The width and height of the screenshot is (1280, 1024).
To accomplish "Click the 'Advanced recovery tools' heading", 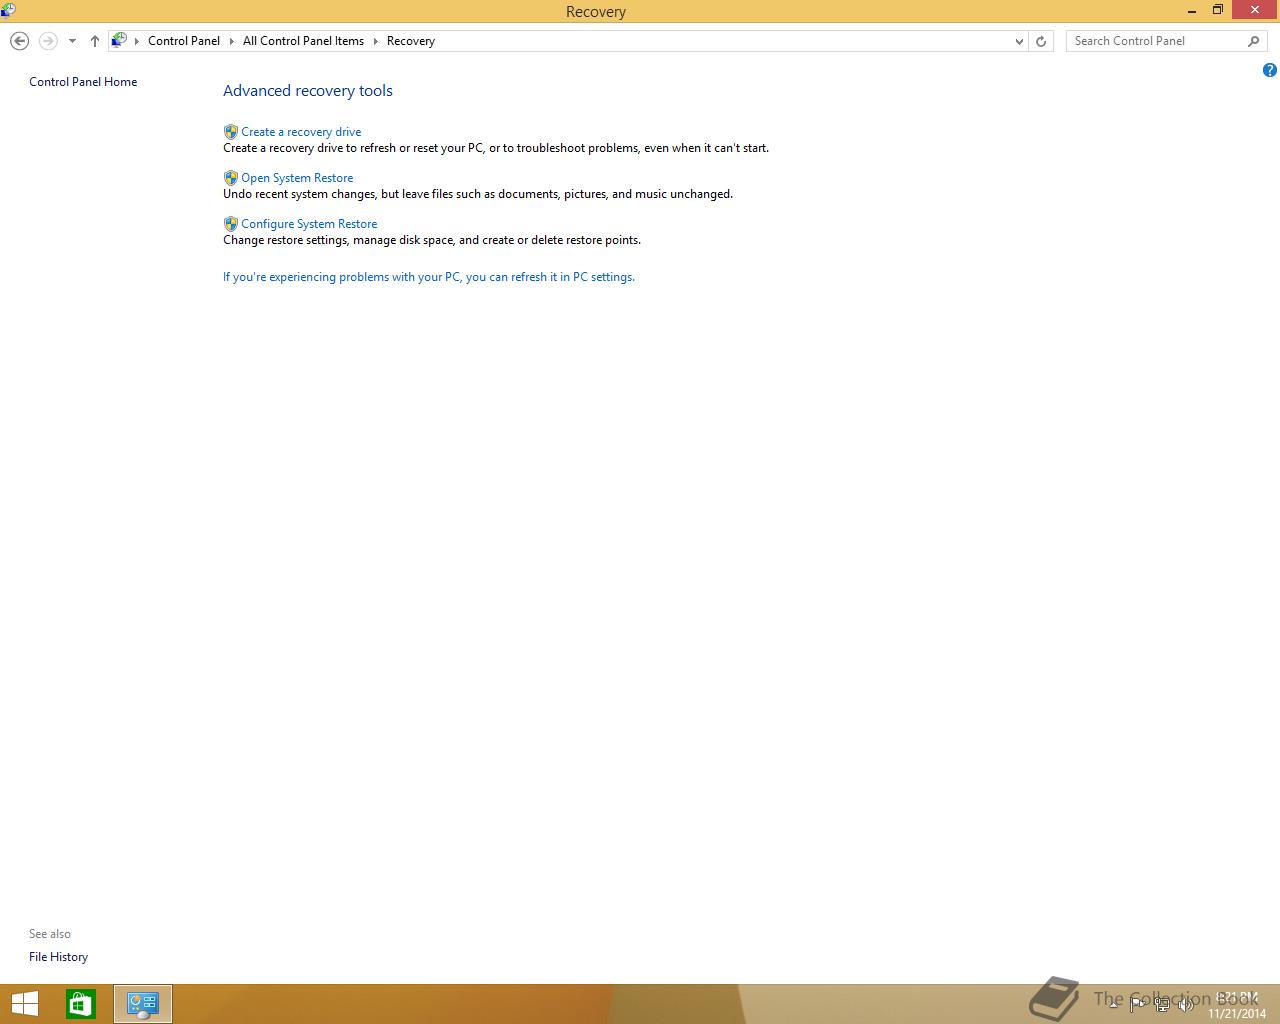I will (308, 91).
